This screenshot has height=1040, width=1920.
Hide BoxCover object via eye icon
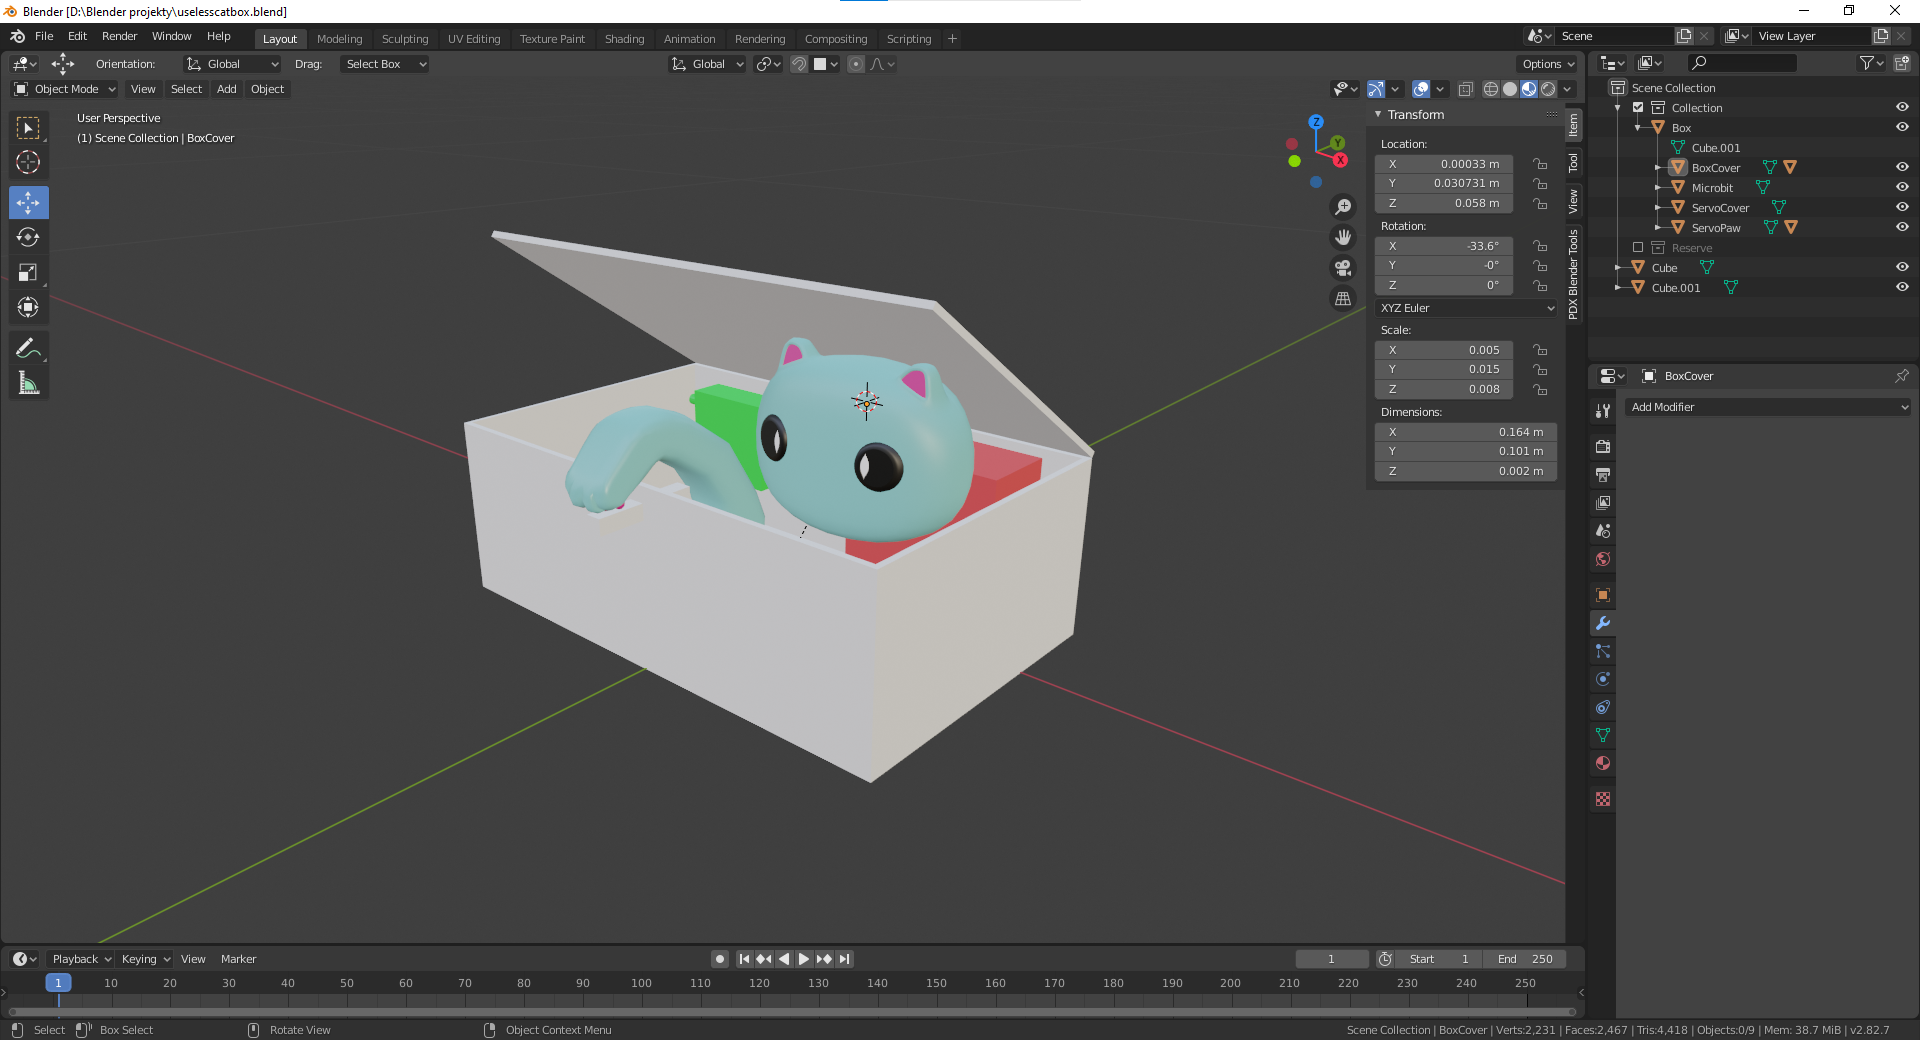(x=1902, y=167)
